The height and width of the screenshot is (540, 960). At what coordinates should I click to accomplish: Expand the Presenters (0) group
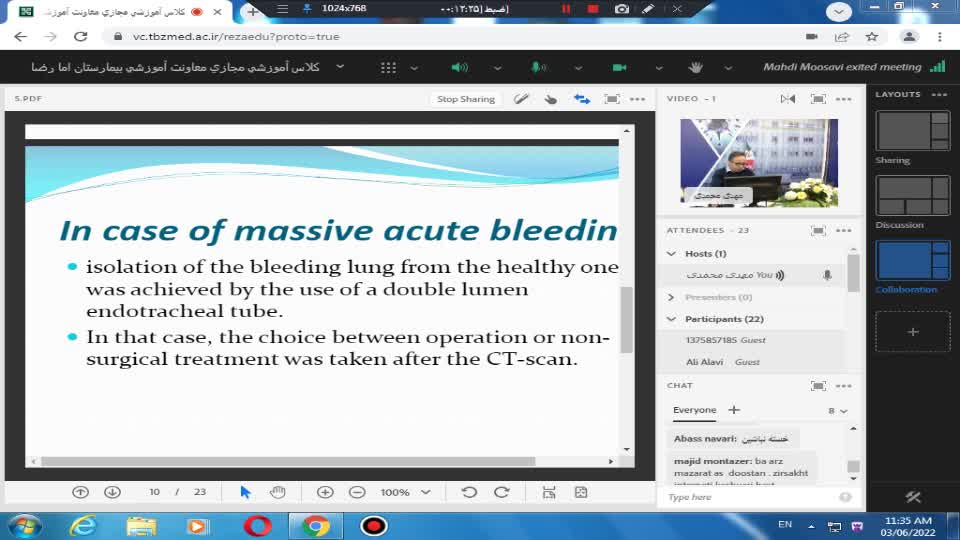click(672, 297)
